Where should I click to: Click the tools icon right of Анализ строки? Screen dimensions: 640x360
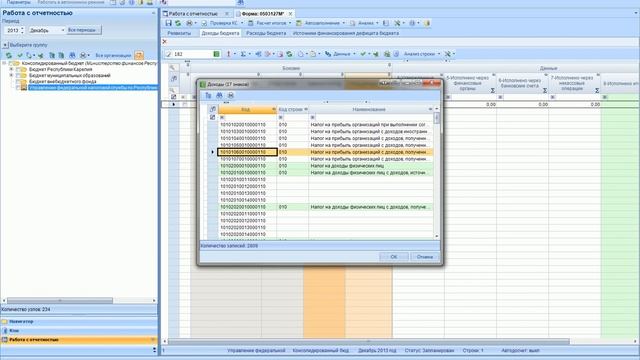click(x=448, y=54)
